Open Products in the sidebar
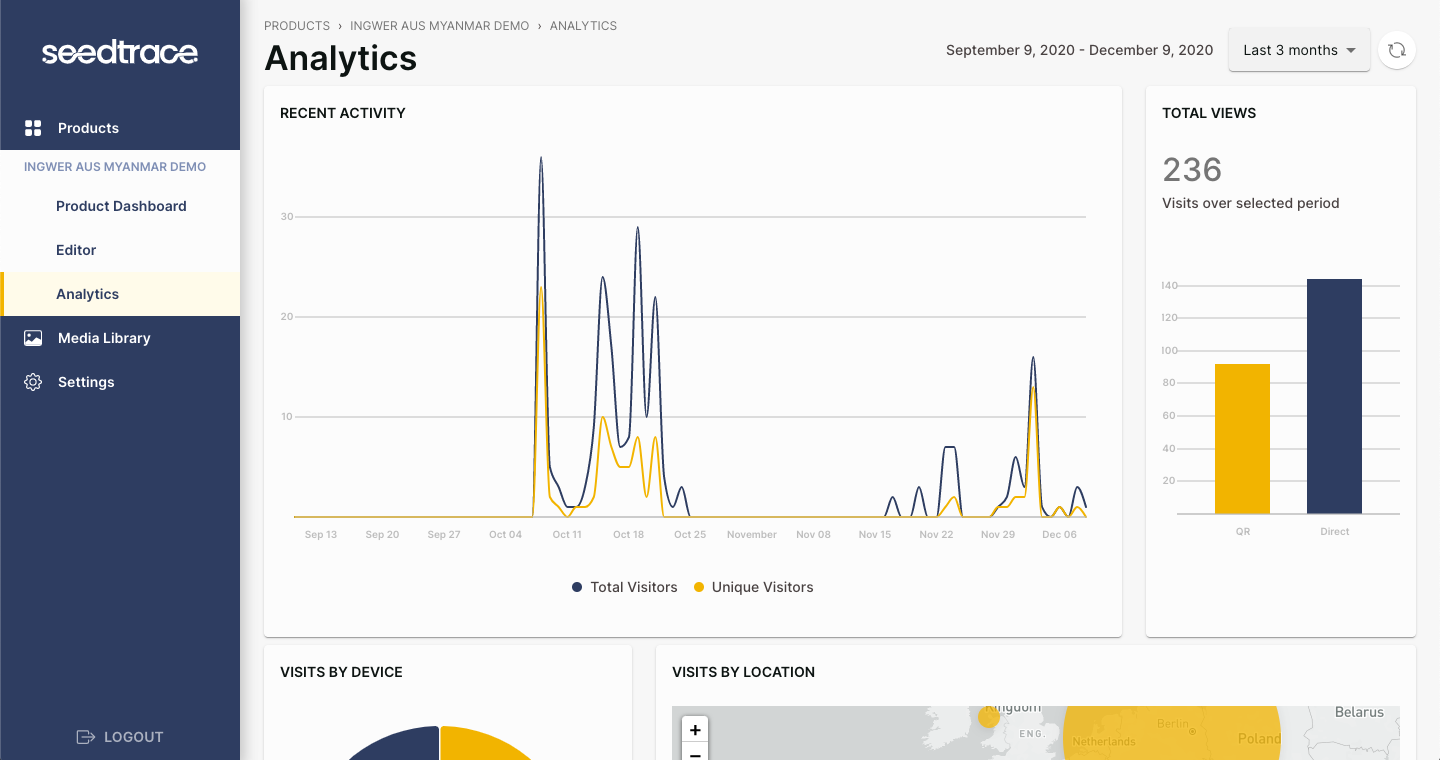This screenshot has height=760, width=1440. point(120,128)
